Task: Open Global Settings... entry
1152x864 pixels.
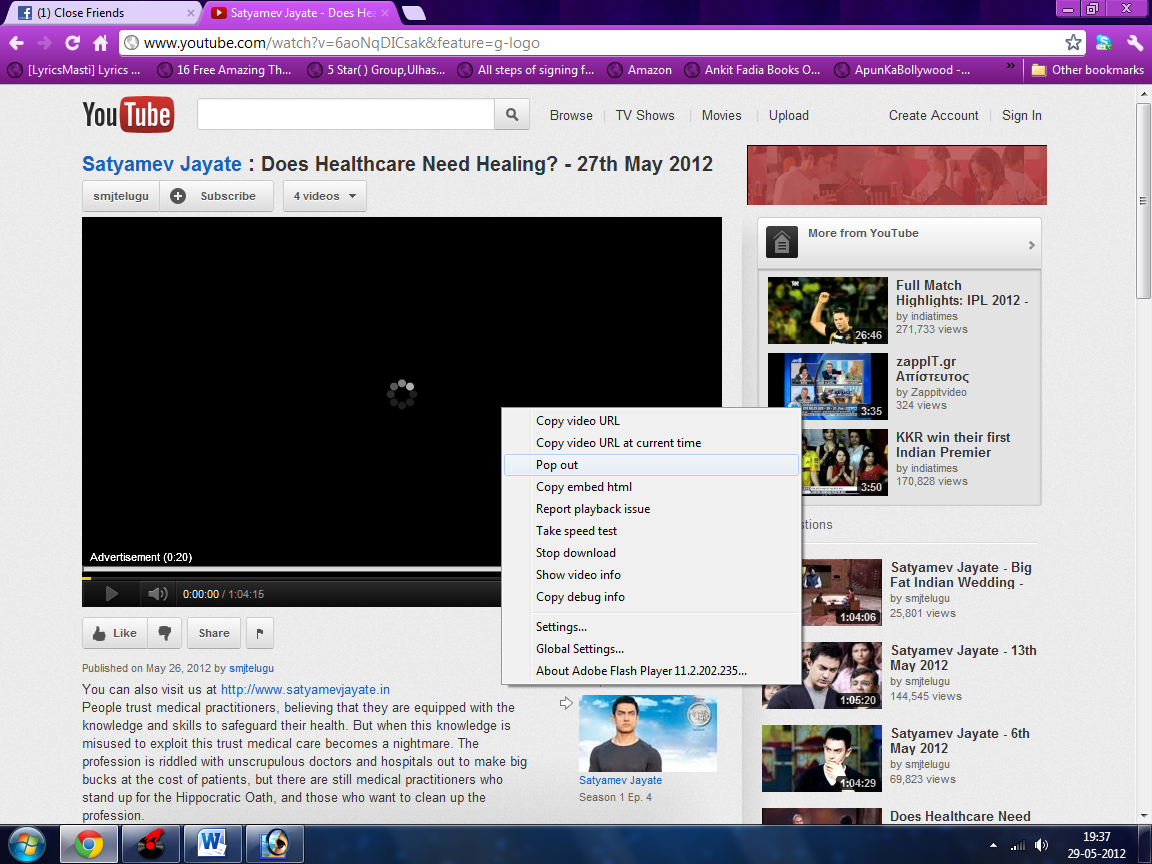Action: (652, 649)
